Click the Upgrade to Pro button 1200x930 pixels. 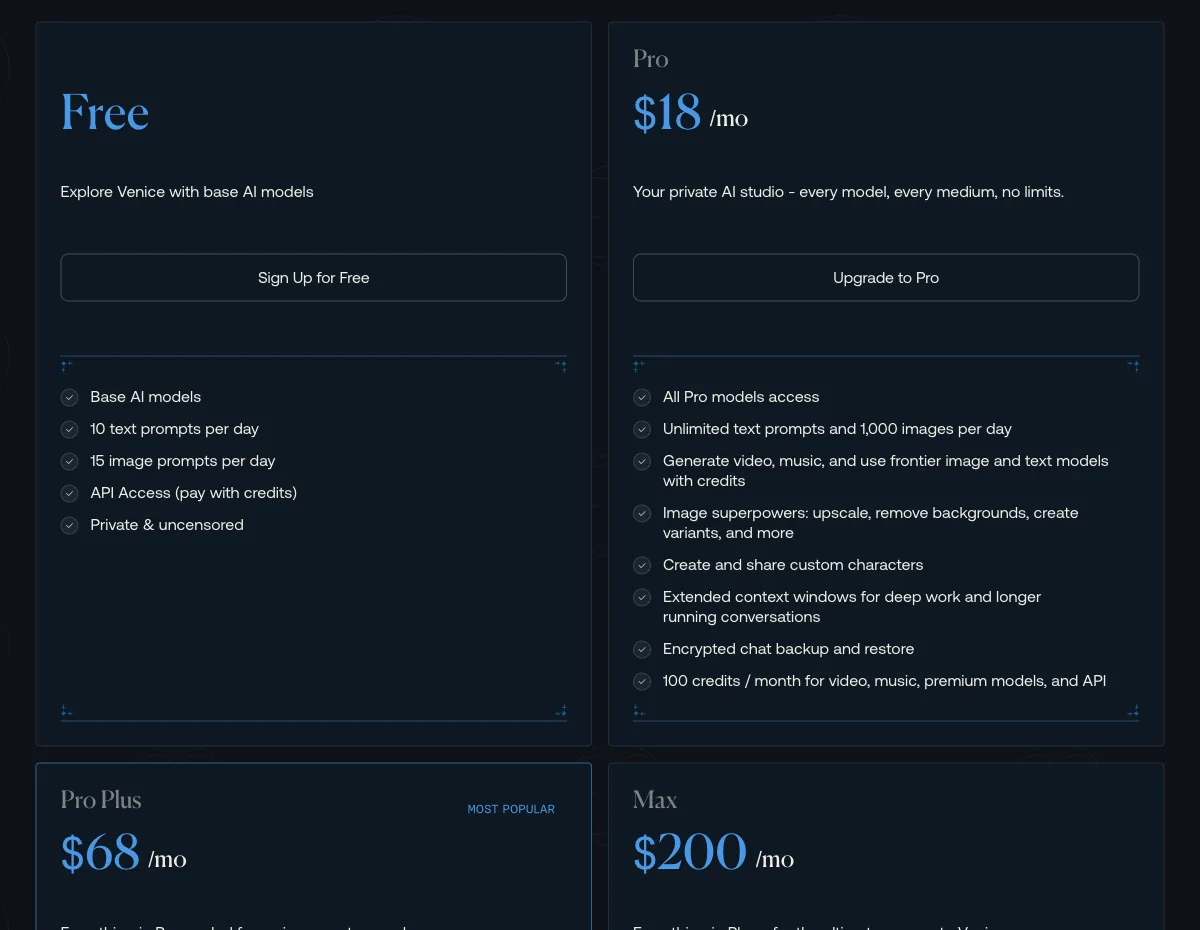[x=886, y=277]
